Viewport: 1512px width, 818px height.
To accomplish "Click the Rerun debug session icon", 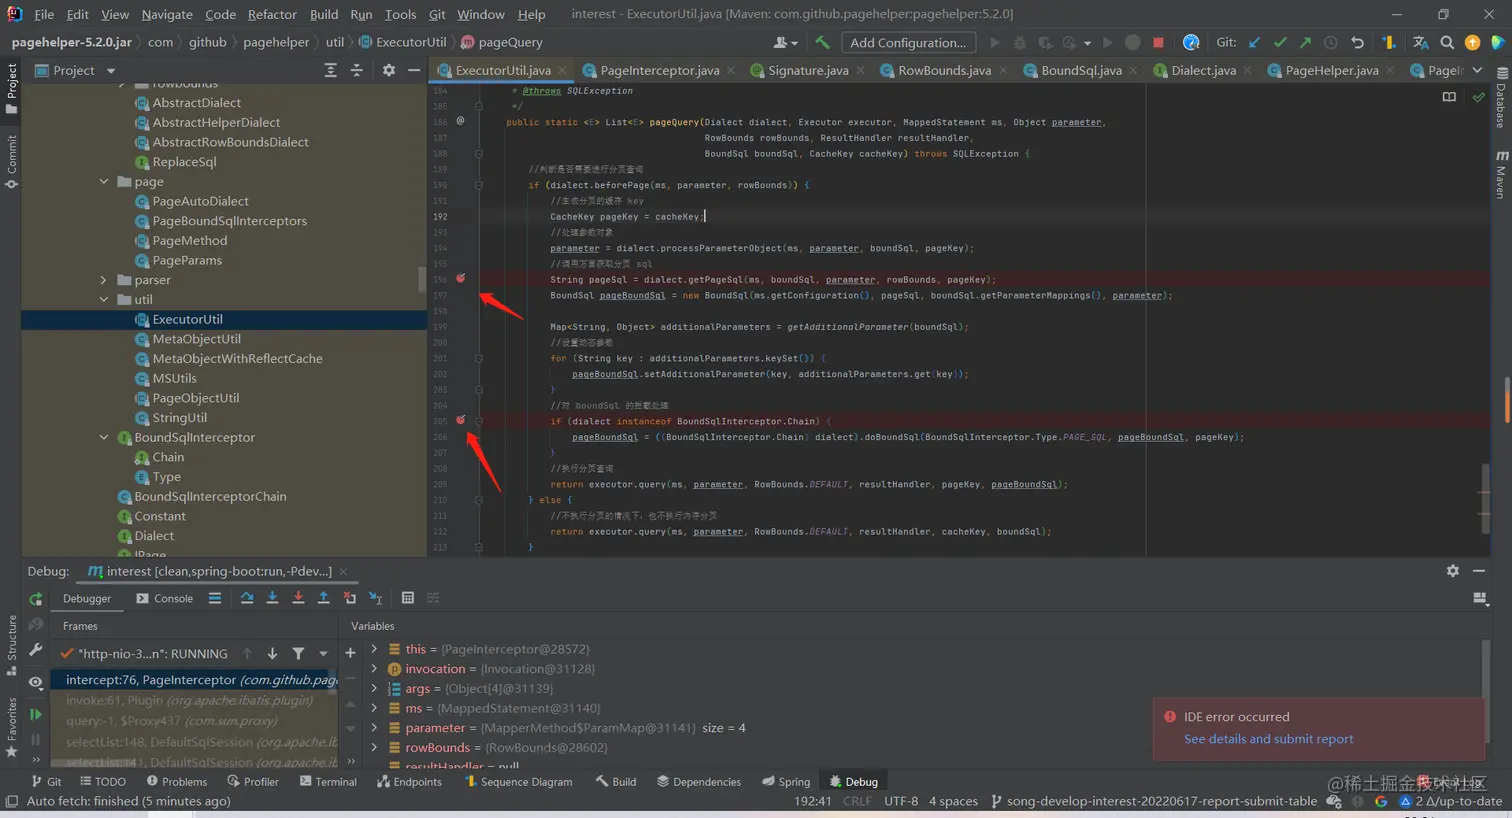I will point(36,599).
